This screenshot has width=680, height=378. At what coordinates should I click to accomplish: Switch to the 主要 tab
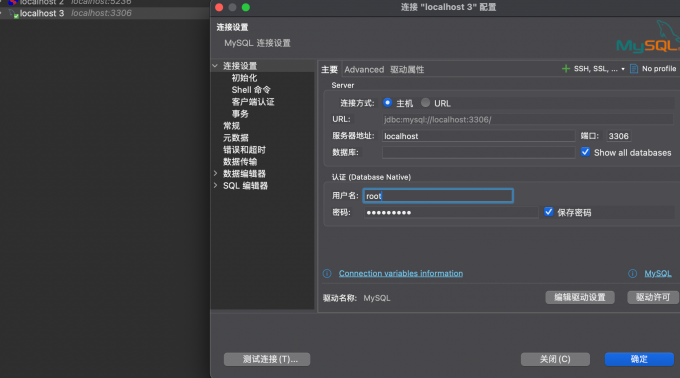(x=329, y=69)
